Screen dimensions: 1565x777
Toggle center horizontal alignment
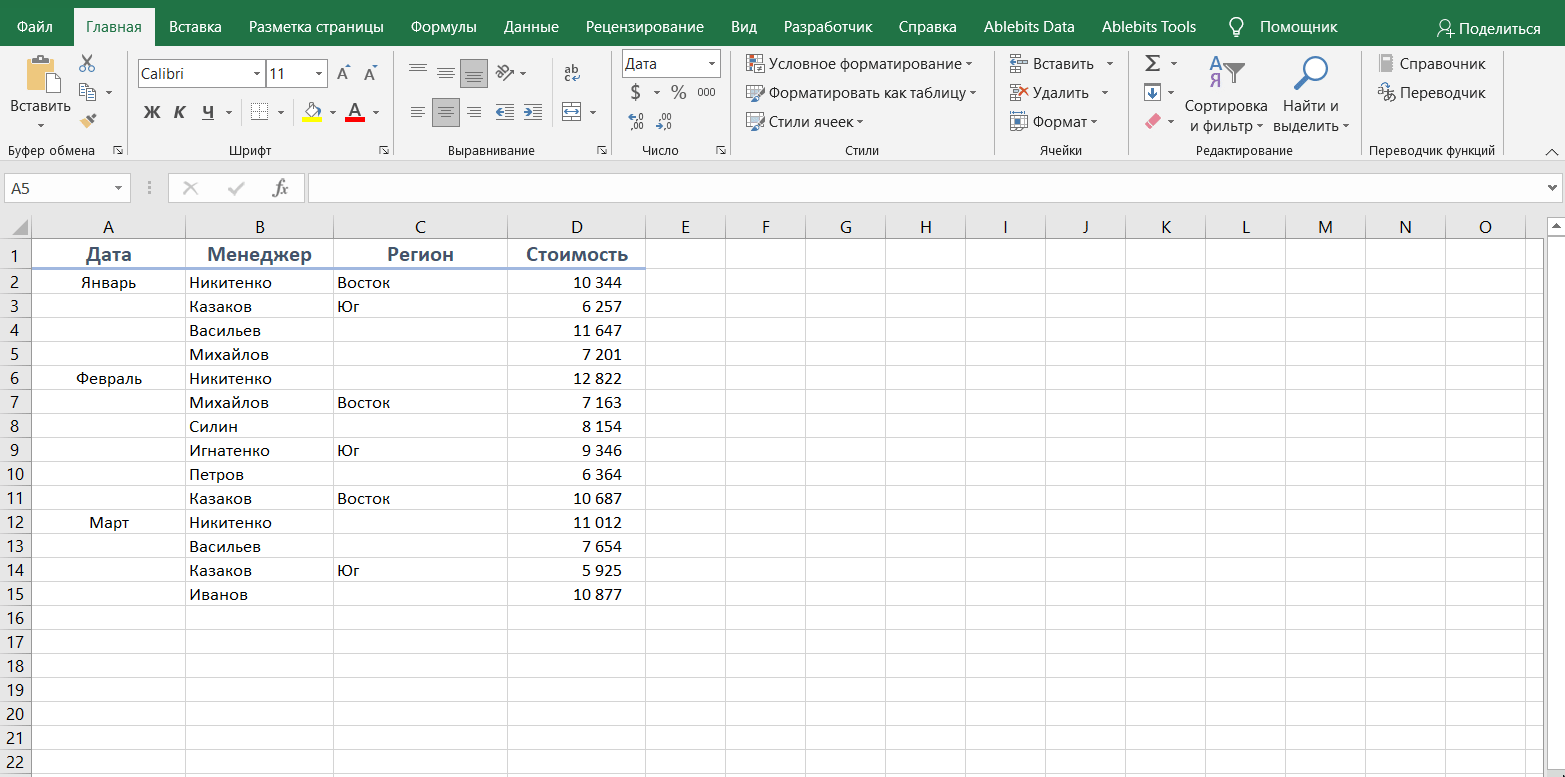[446, 112]
